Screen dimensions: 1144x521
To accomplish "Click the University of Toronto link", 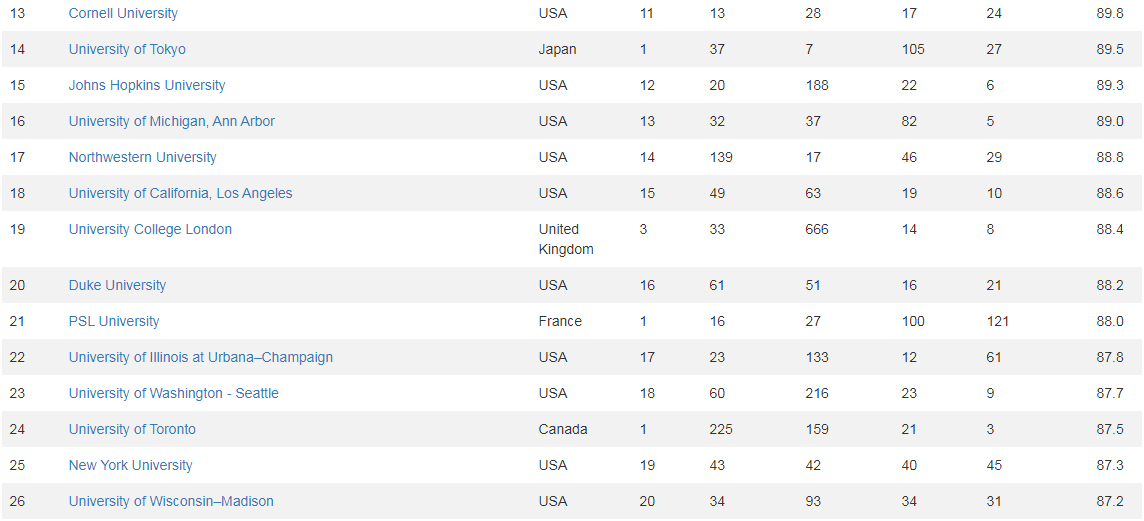I will (132, 429).
